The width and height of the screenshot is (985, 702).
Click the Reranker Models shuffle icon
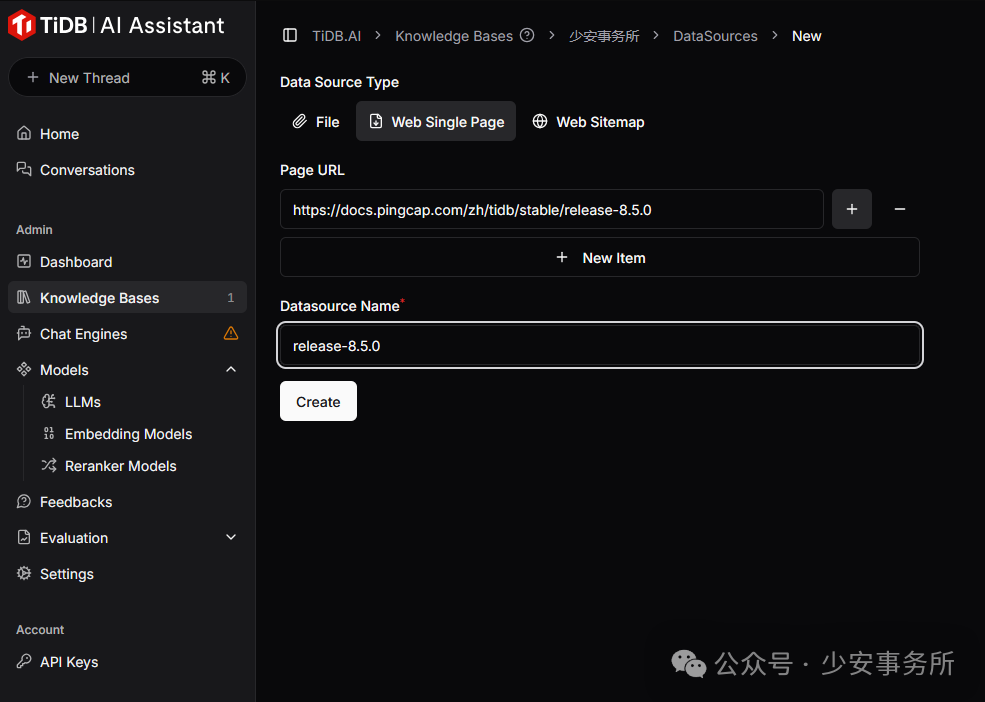(x=49, y=465)
